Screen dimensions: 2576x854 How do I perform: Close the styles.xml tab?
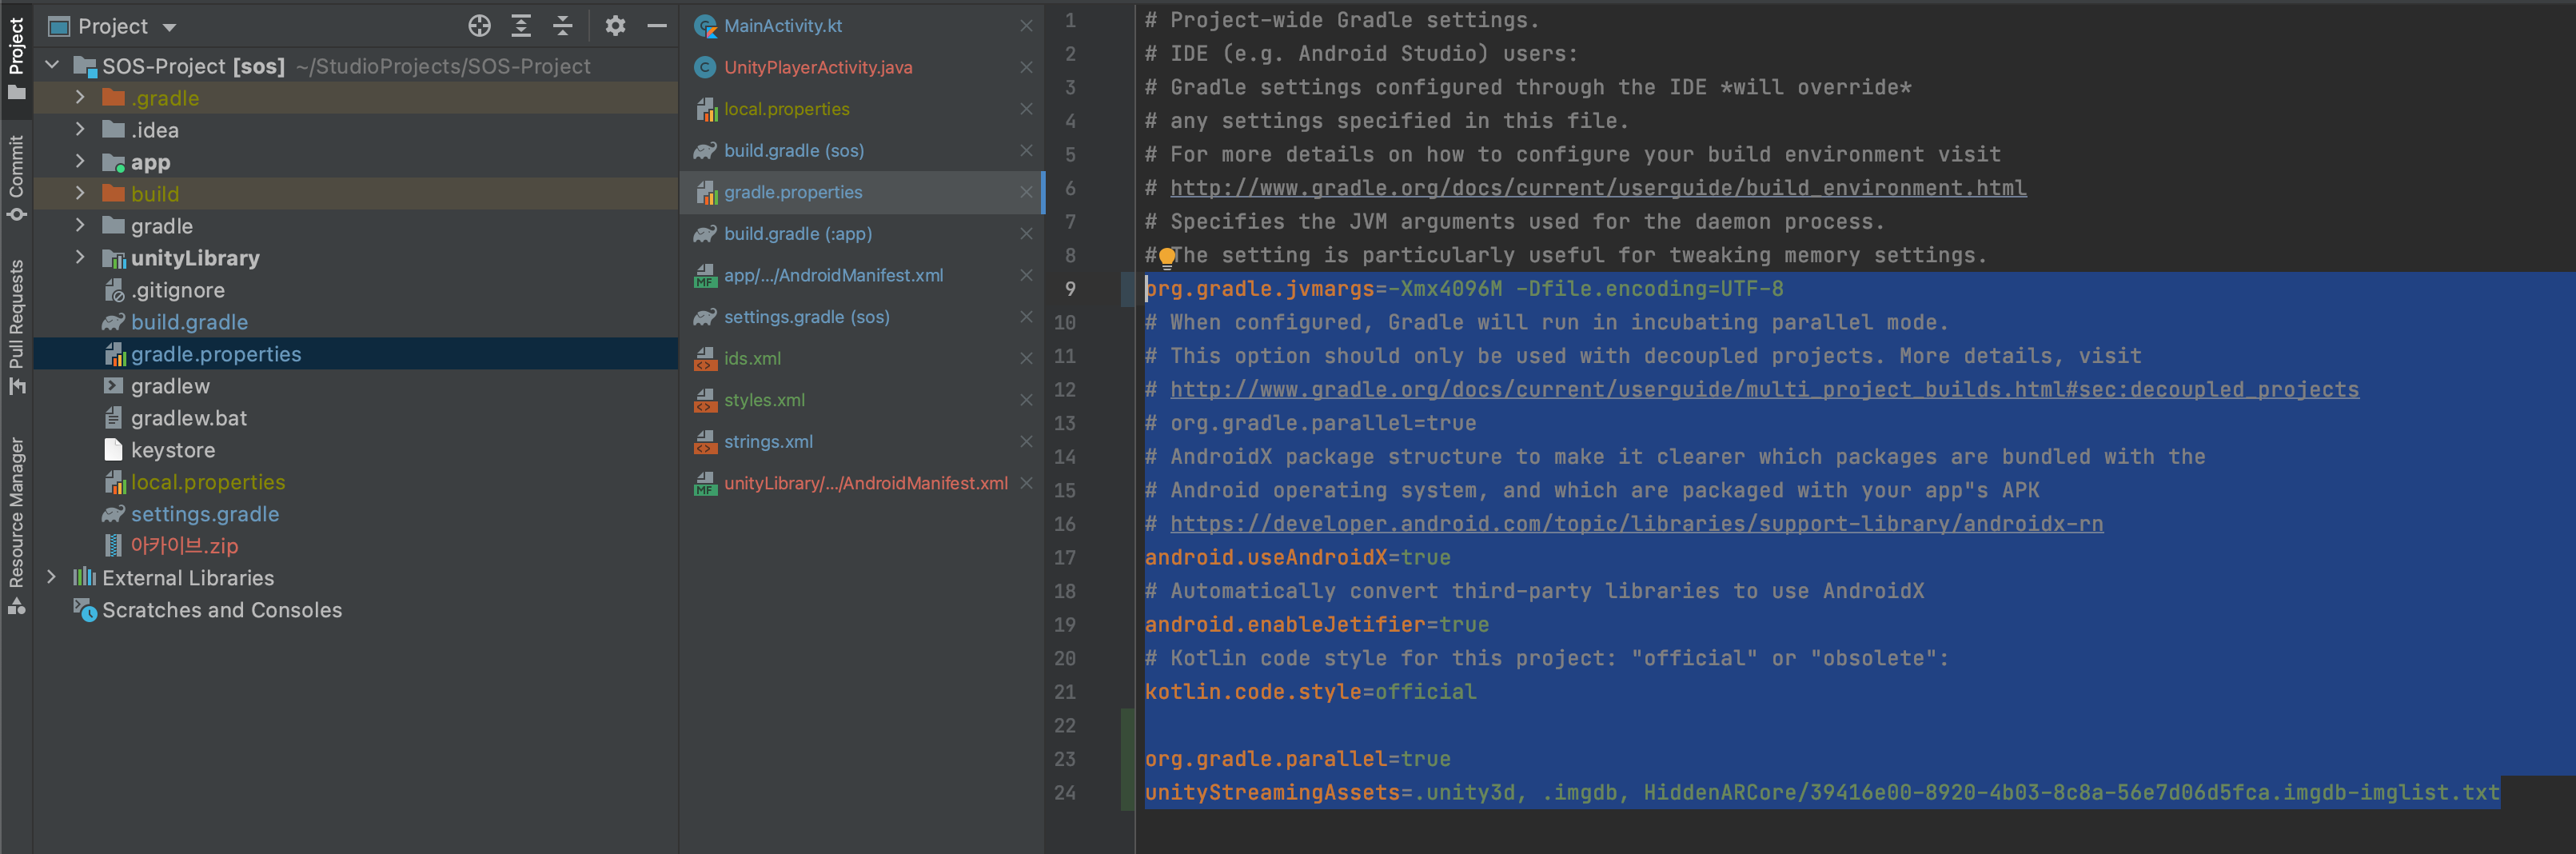[x=1026, y=399]
